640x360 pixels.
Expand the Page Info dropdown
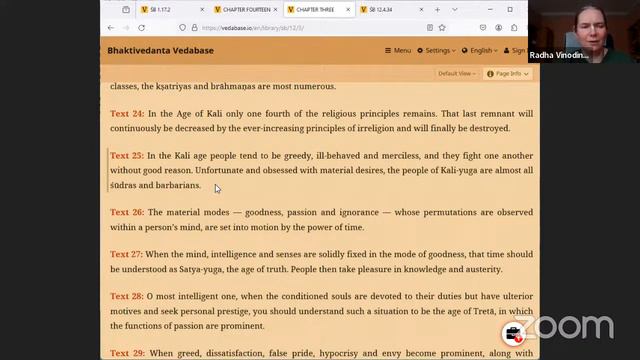(508, 73)
